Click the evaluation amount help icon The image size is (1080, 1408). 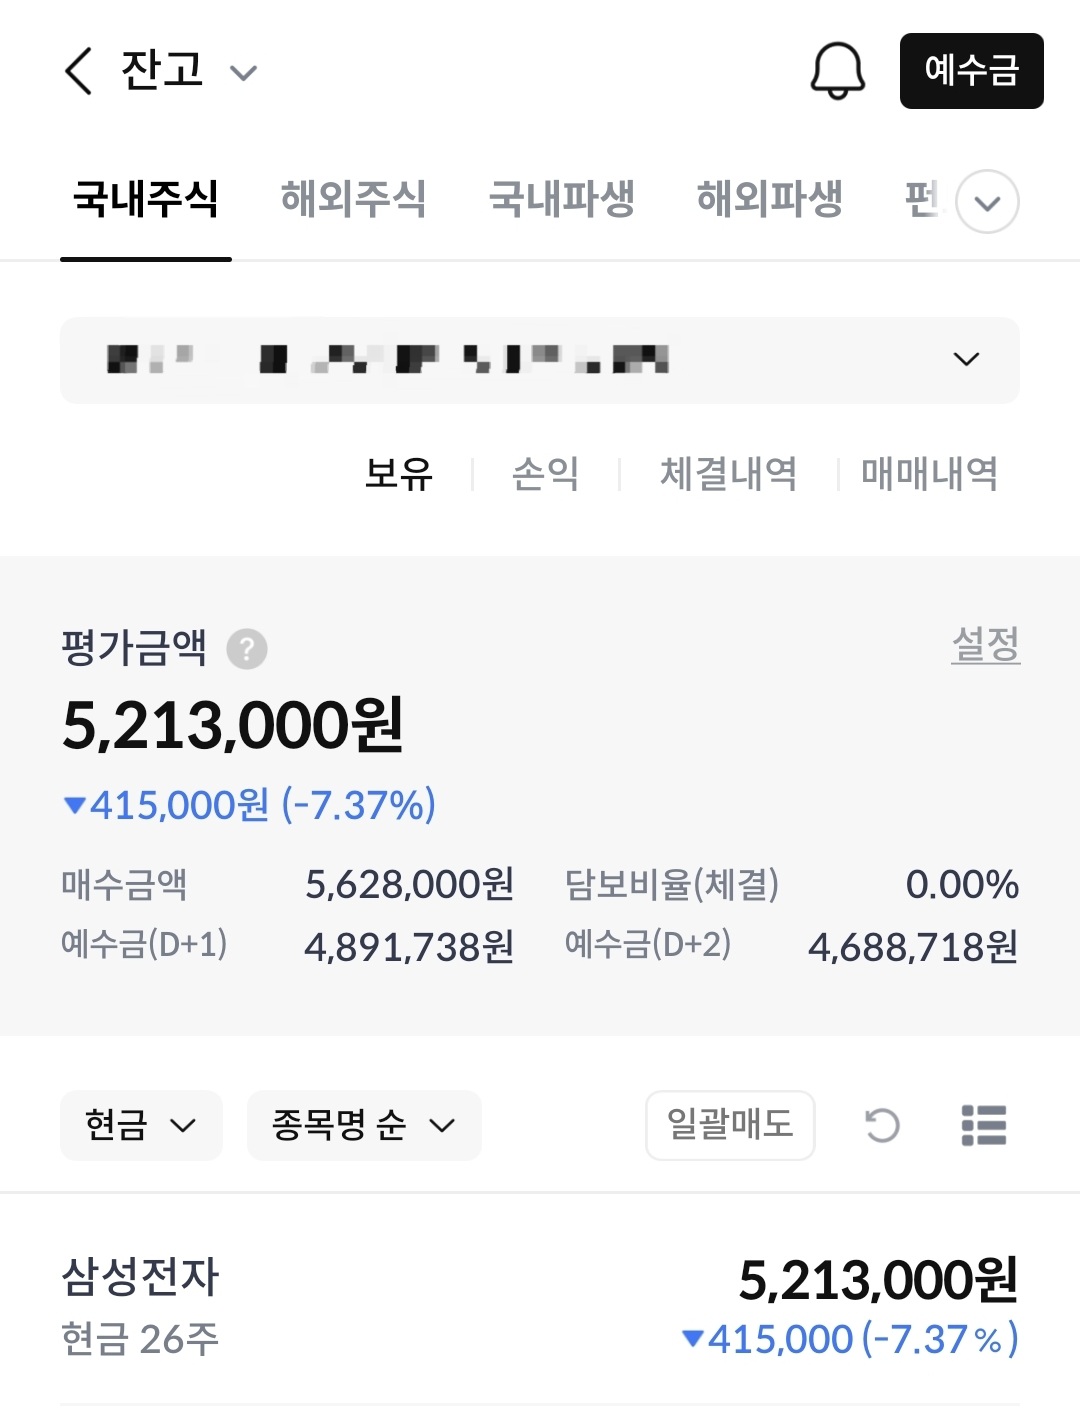coord(247,649)
